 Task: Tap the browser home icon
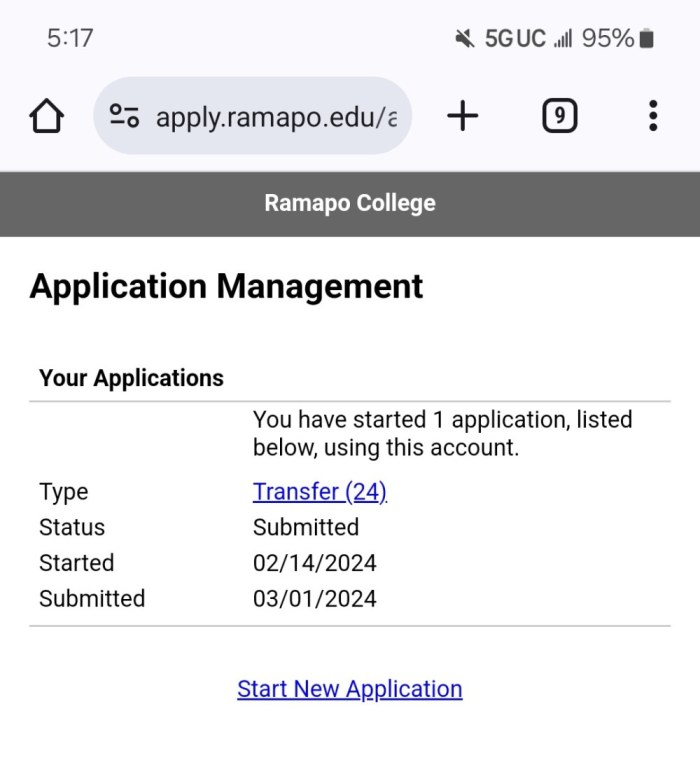coord(46,116)
